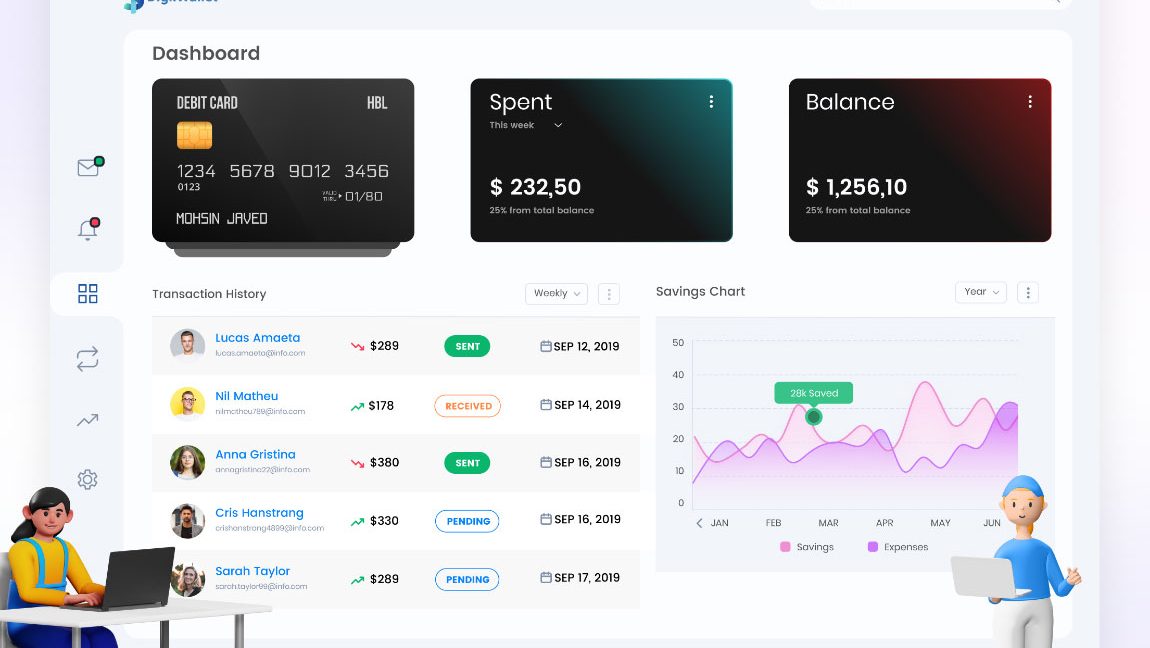Click the MAY label on chart axis

pyautogui.click(x=940, y=523)
